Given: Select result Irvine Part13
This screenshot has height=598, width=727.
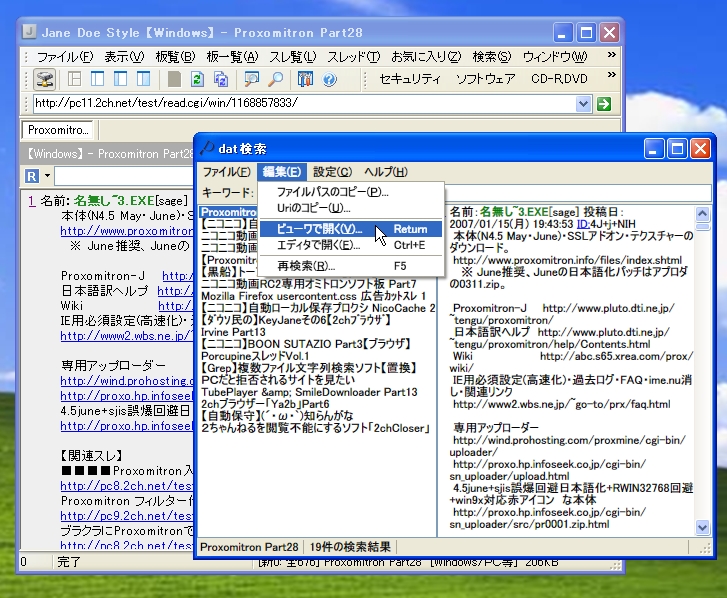Looking at the screenshot, I should click(233, 332).
